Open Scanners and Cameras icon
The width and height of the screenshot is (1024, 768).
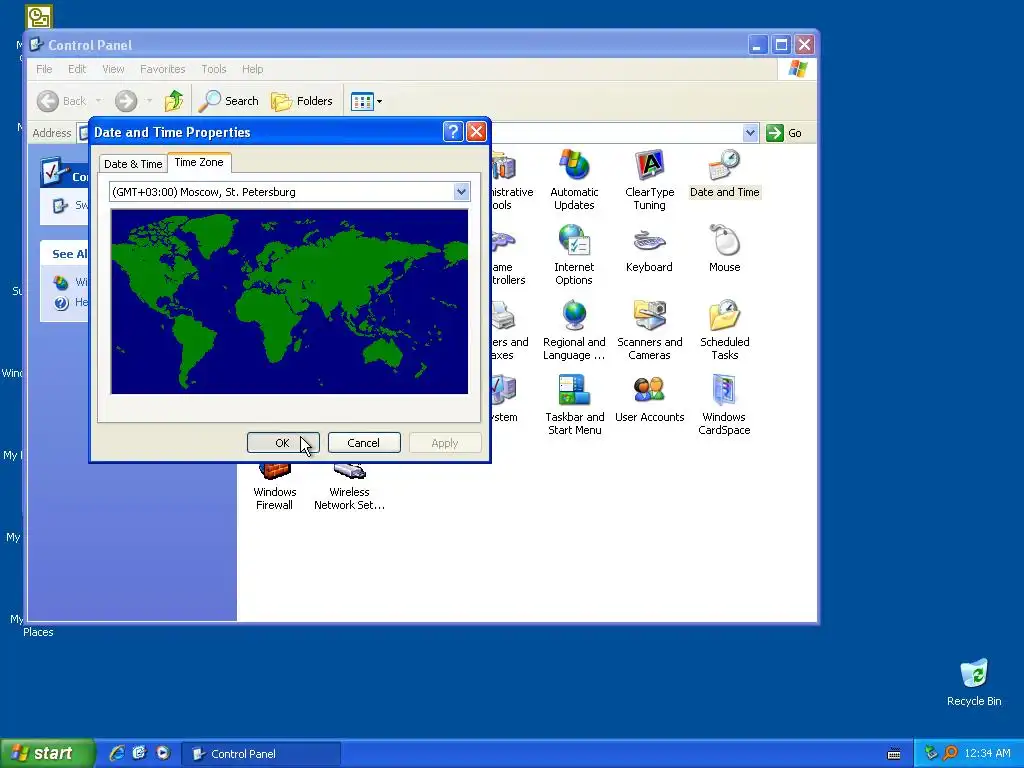coord(649,330)
